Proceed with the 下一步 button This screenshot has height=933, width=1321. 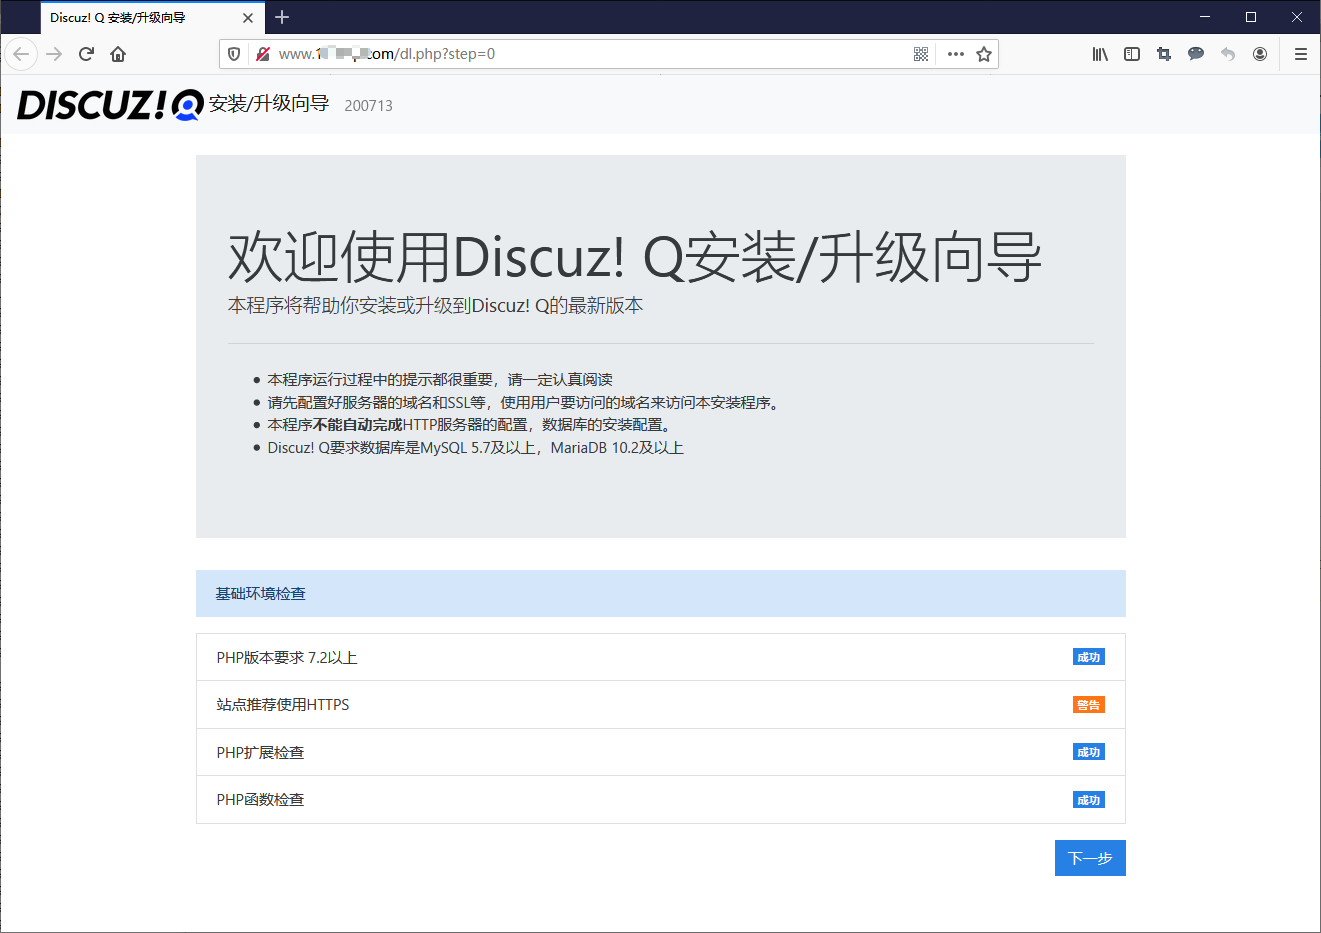click(x=1090, y=858)
